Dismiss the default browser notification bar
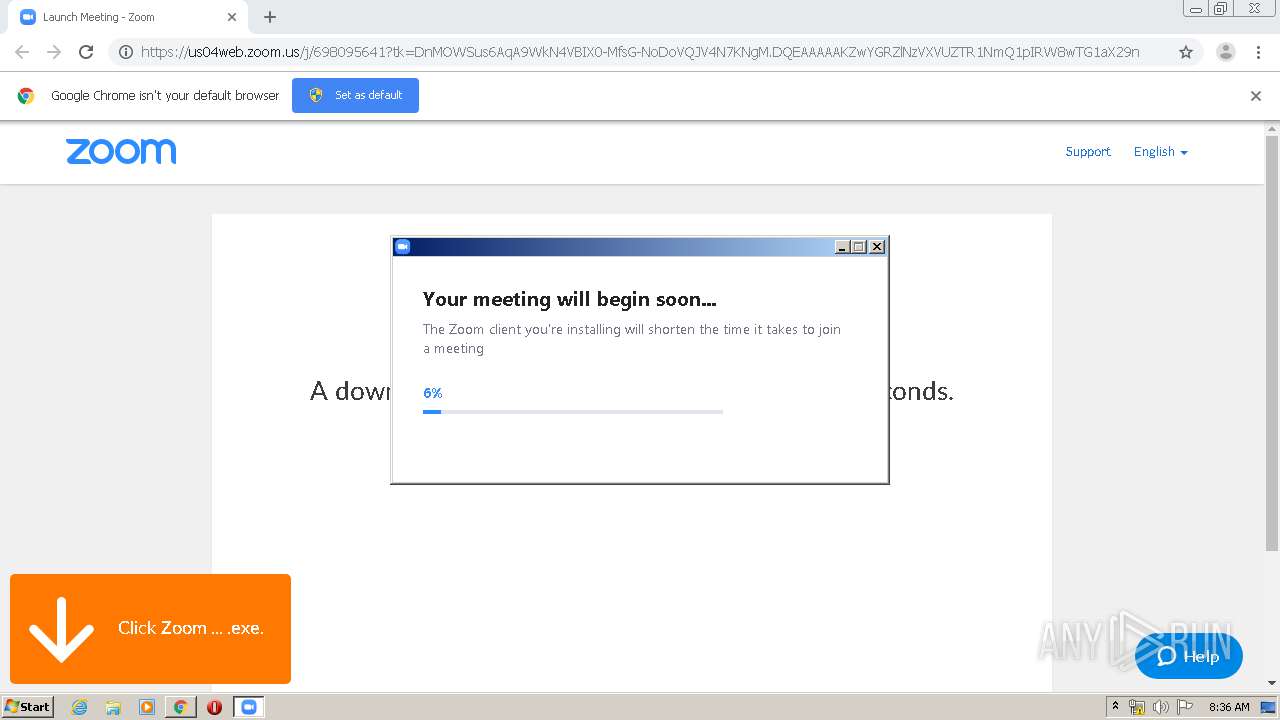 point(1256,96)
